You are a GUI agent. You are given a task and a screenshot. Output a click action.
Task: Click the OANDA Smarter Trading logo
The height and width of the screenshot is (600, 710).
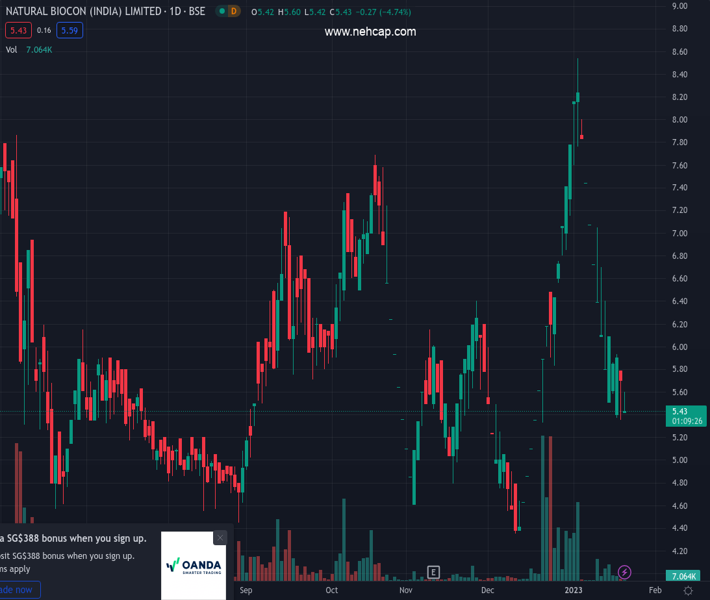193,567
